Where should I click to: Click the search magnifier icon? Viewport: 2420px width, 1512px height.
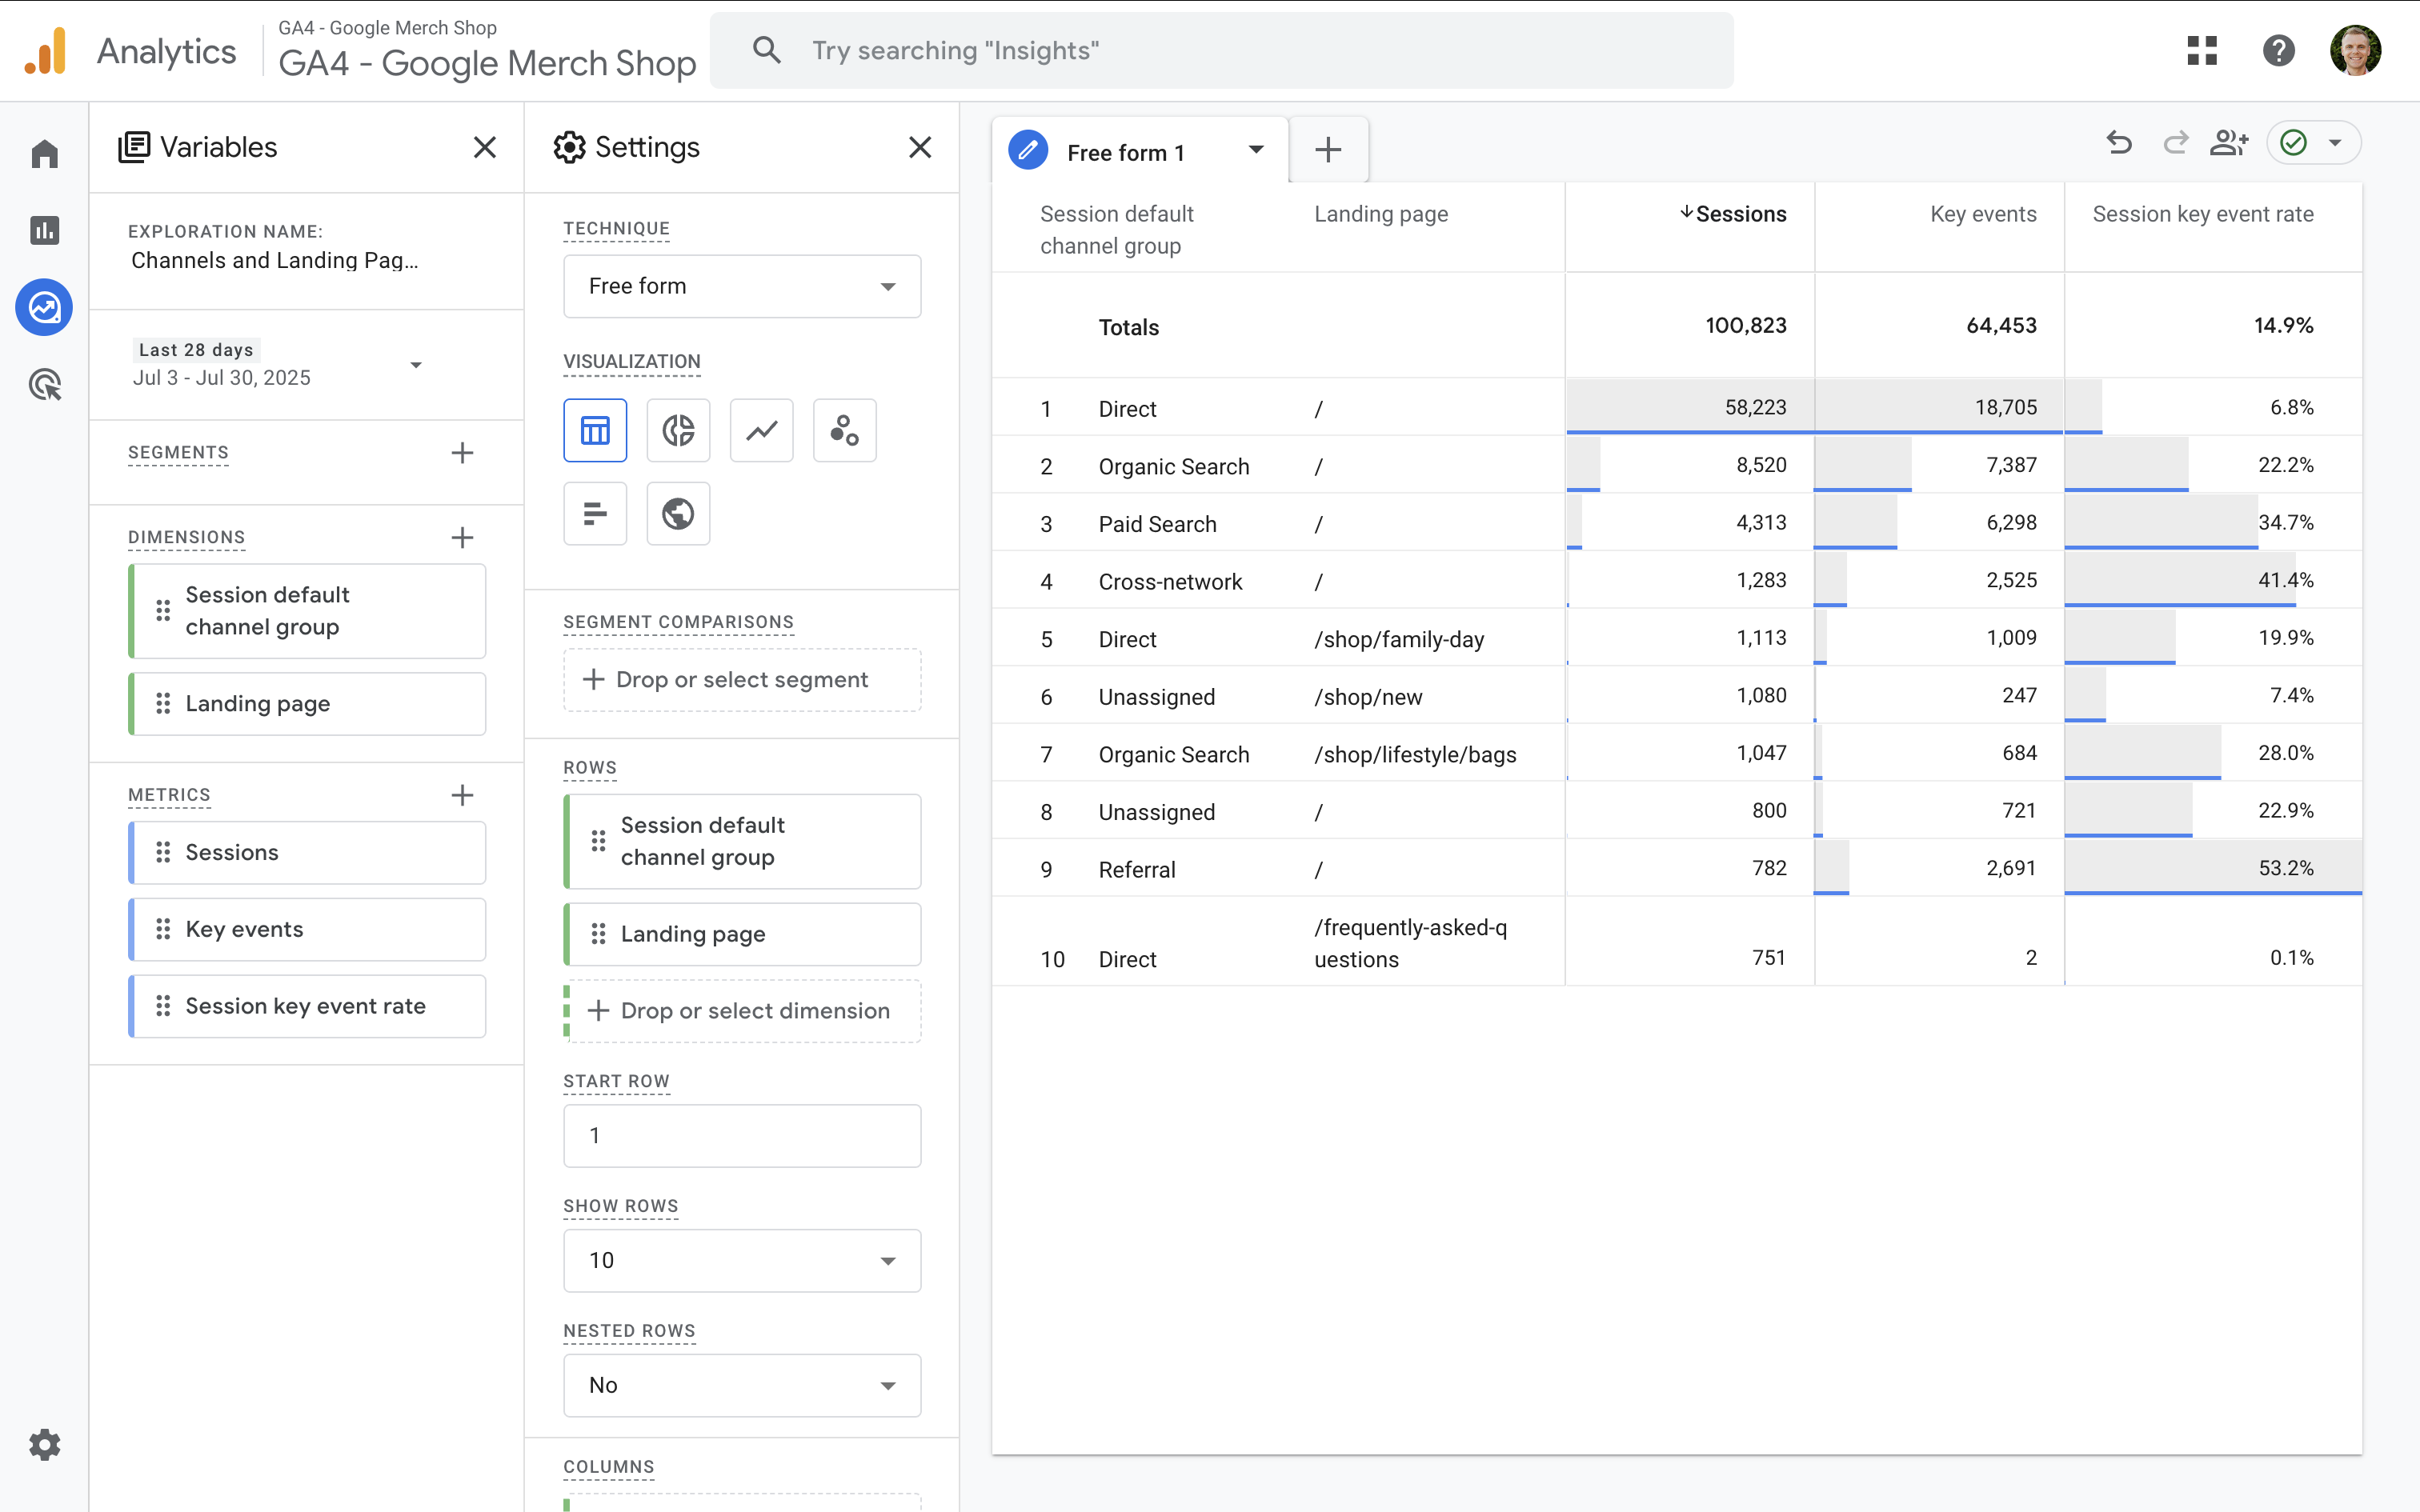(767, 50)
